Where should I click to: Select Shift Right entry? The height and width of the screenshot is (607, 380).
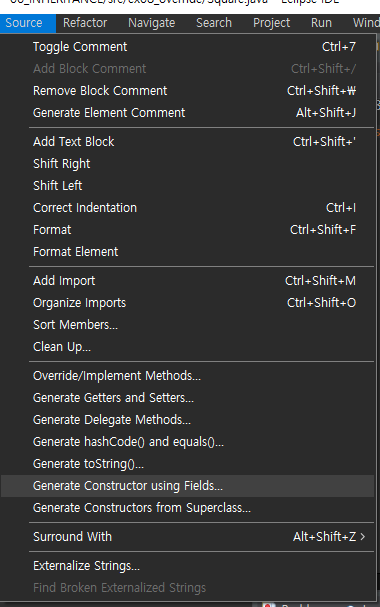188,164
